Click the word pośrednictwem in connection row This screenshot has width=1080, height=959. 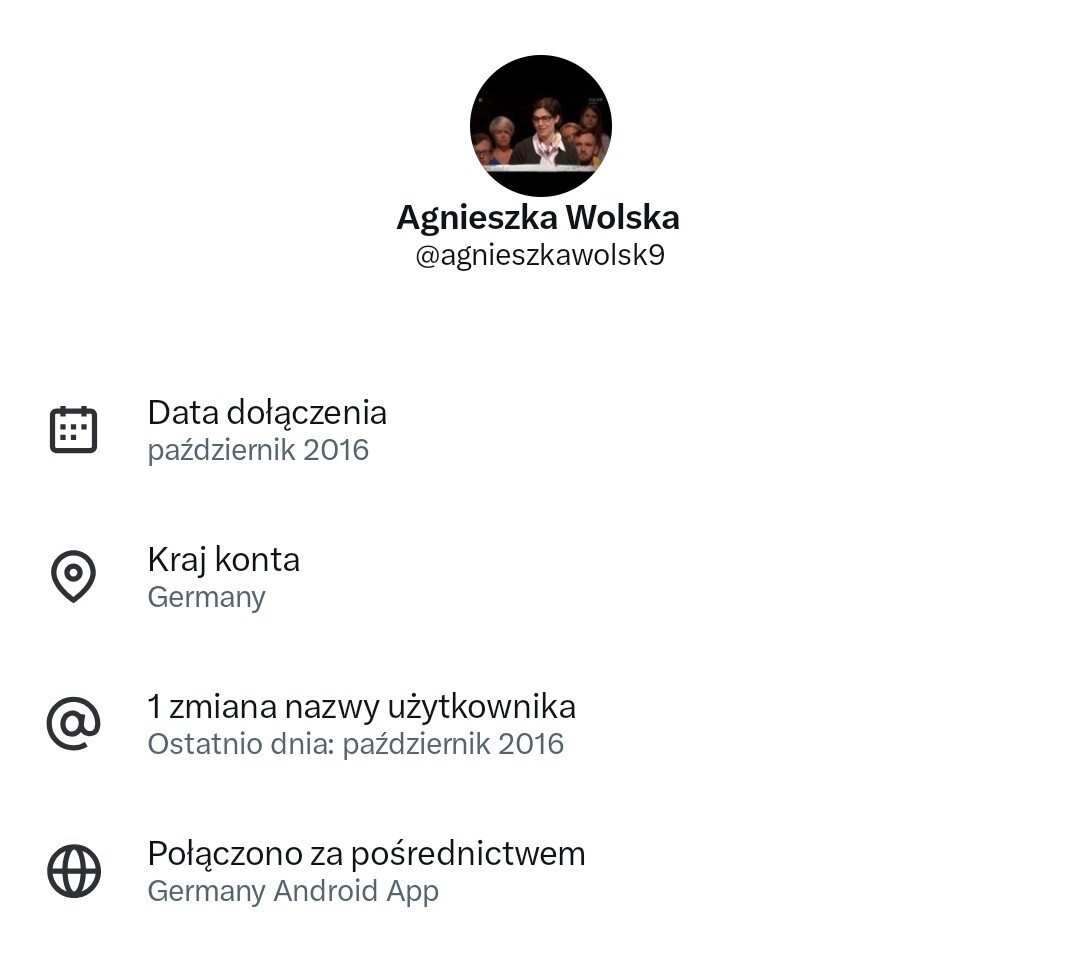click(468, 854)
